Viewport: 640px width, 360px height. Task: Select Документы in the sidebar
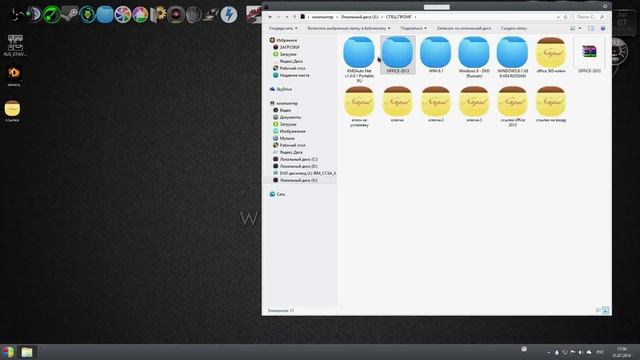point(287,117)
